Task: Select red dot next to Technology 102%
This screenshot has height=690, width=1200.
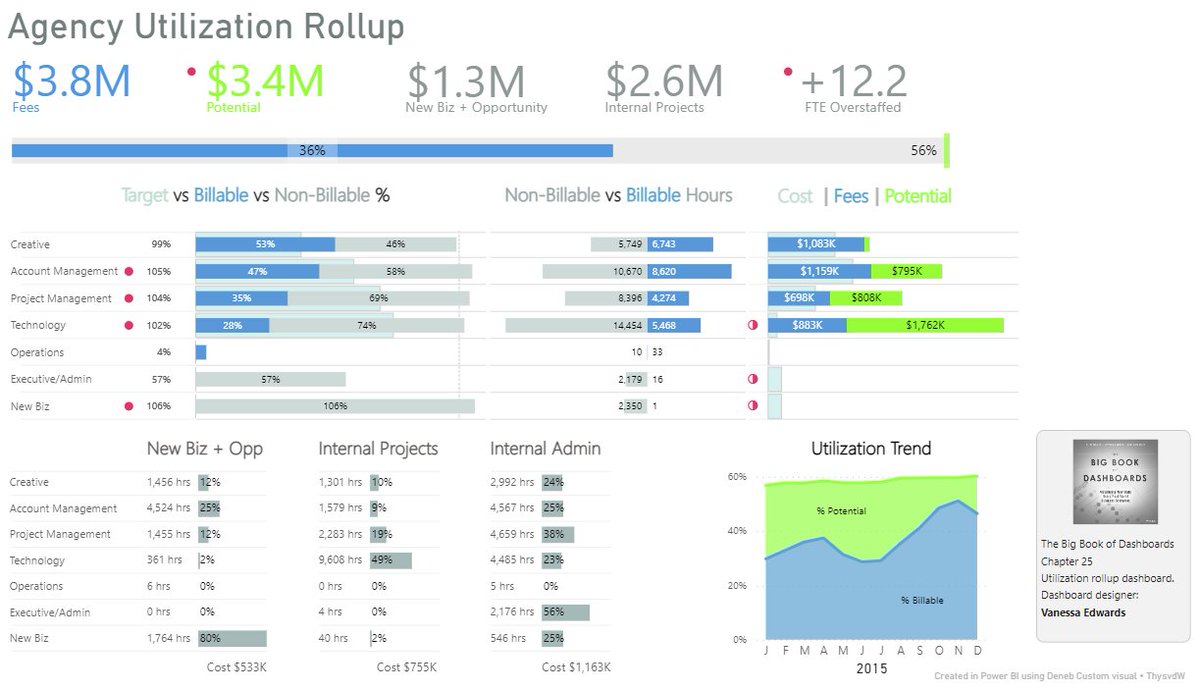Action: point(129,325)
